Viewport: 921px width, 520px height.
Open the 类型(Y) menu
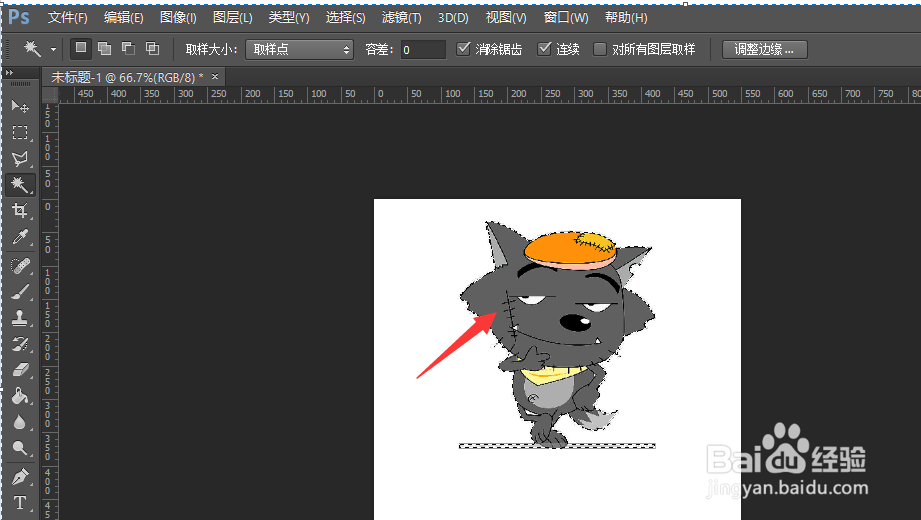coord(288,18)
